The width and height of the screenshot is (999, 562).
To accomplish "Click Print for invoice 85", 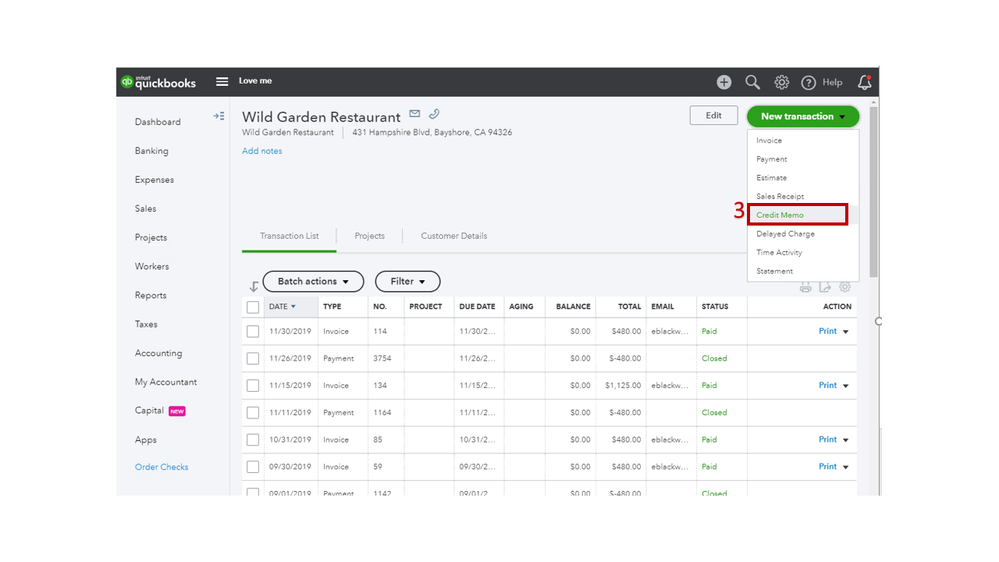I will coord(828,440).
